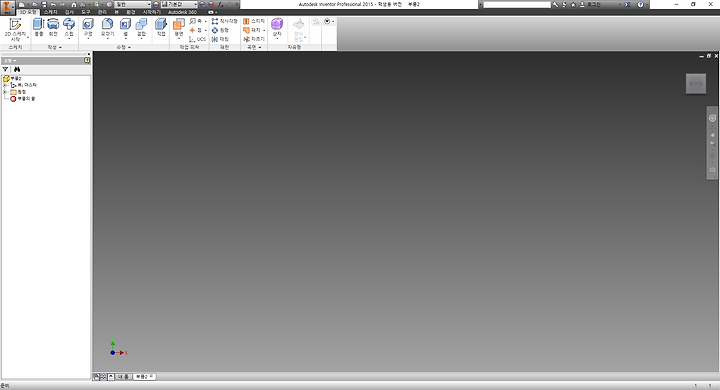Switch to the 3D 모형 ribbon tab
The image size is (720, 390).
28,12
